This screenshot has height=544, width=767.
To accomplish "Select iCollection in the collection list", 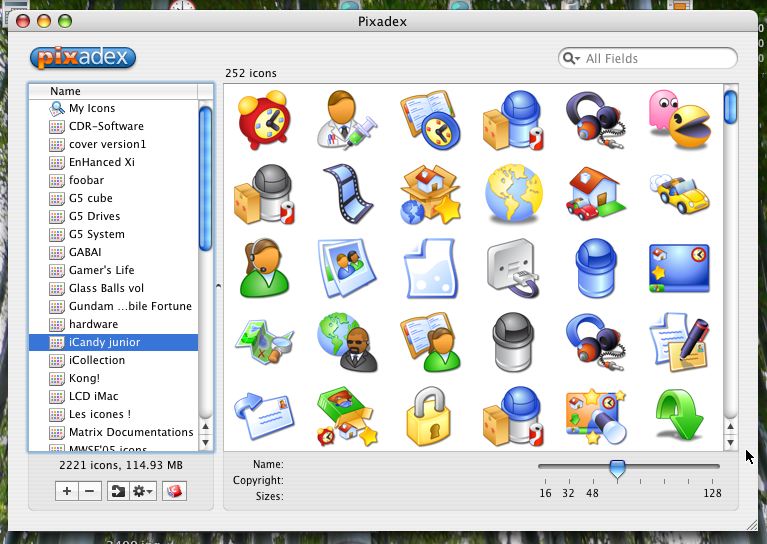I will (97, 360).
